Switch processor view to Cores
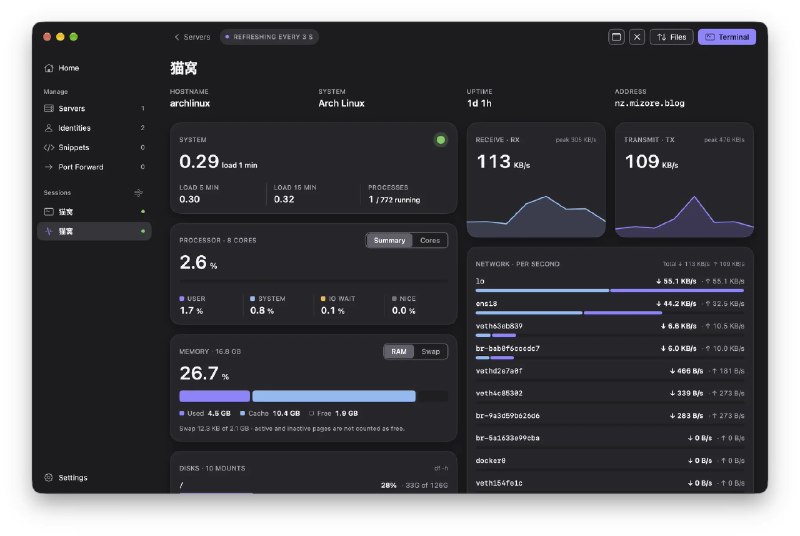This screenshot has height=536, width=800. [430, 240]
